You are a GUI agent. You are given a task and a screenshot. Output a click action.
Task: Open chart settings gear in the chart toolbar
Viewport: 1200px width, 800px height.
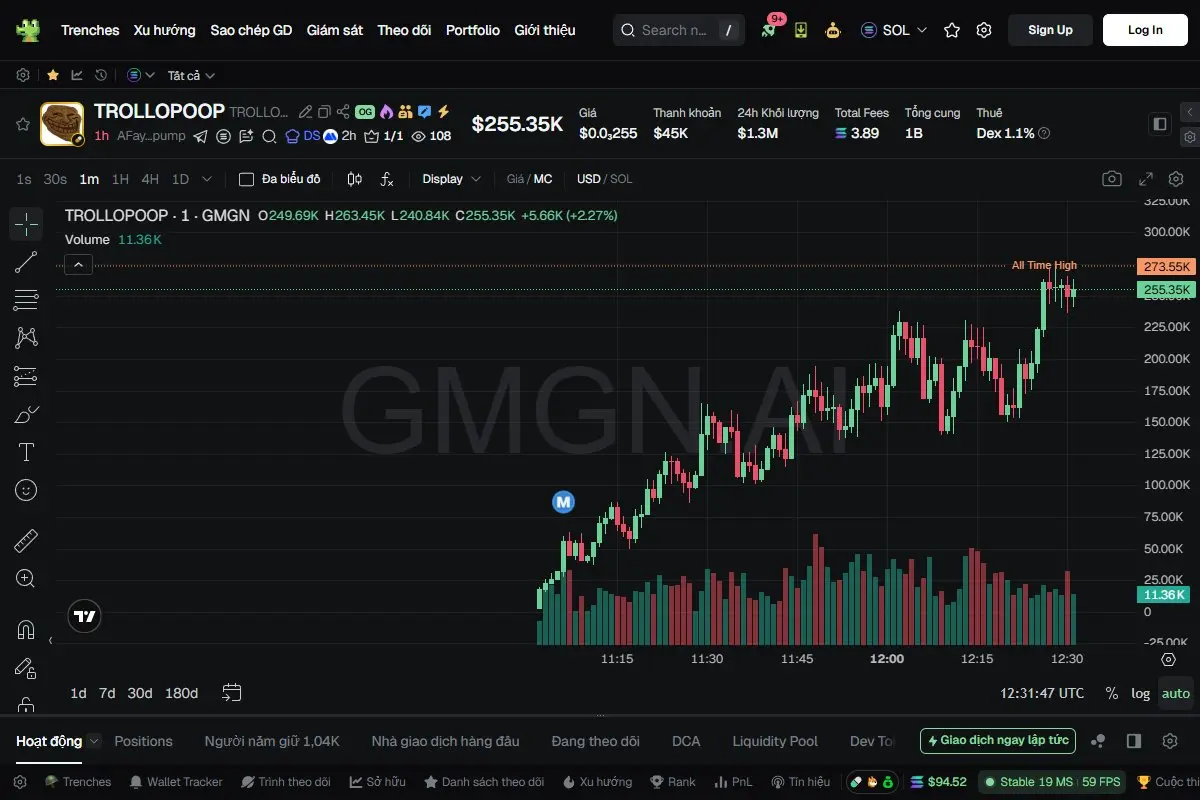(1175, 179)
